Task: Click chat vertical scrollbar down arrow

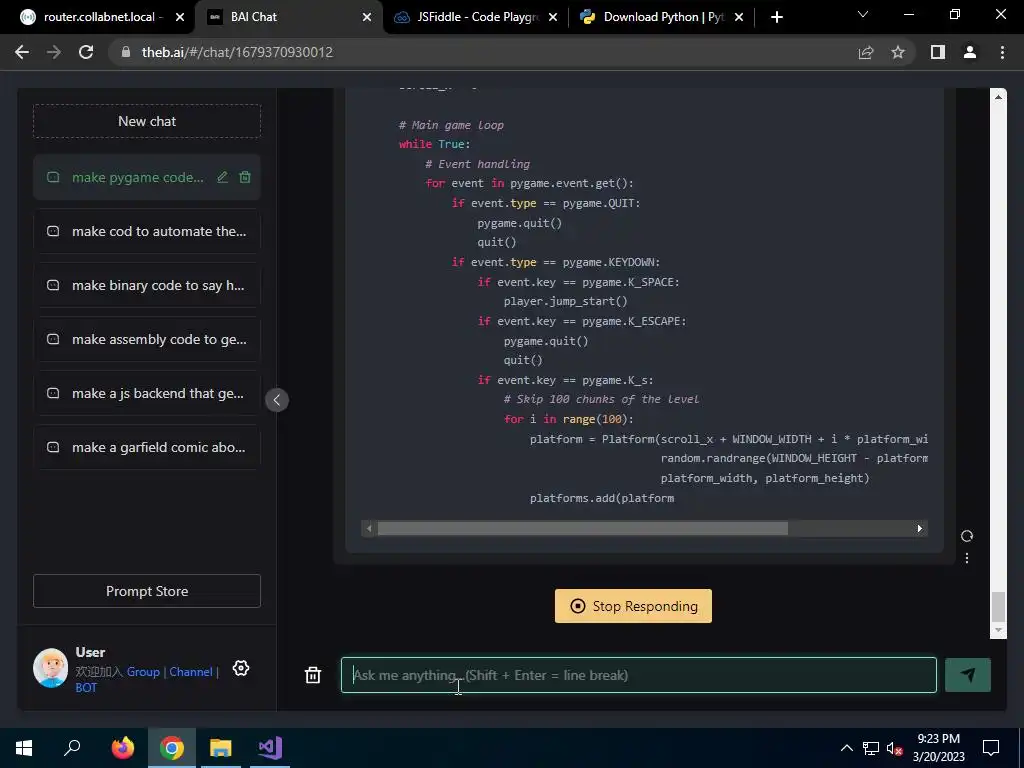Action: pyautogui.click(x=998, y=630)
